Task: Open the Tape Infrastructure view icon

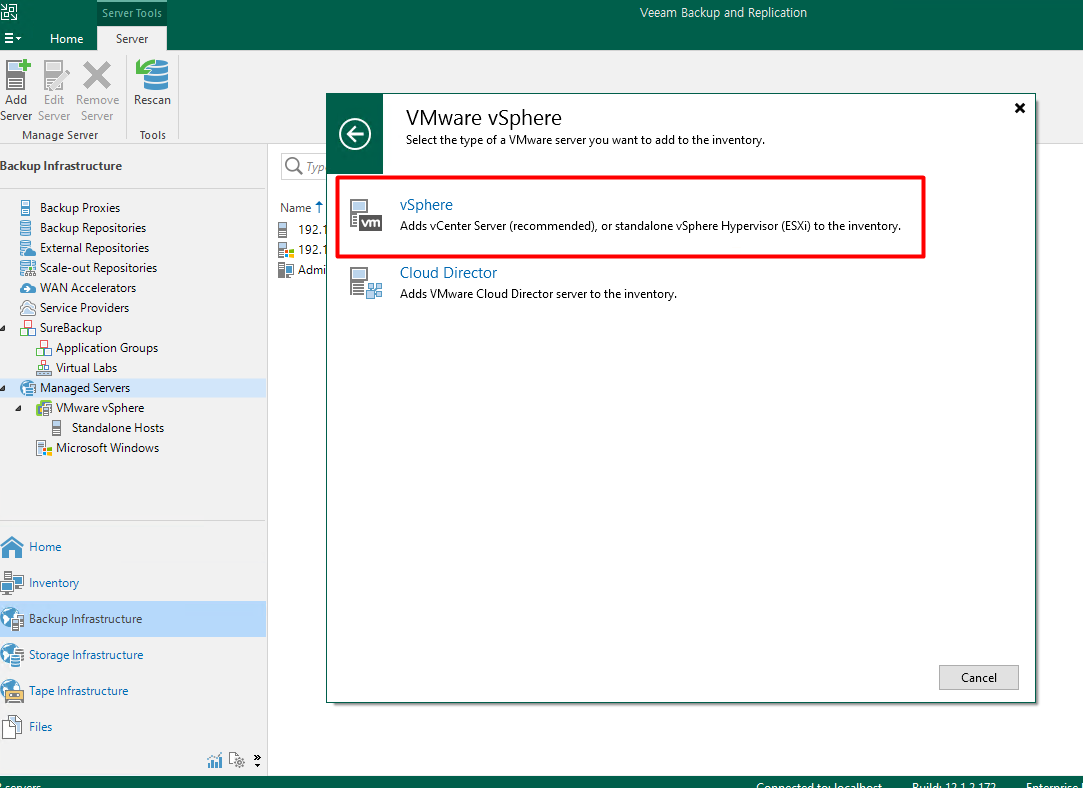Action: (12, 691)
